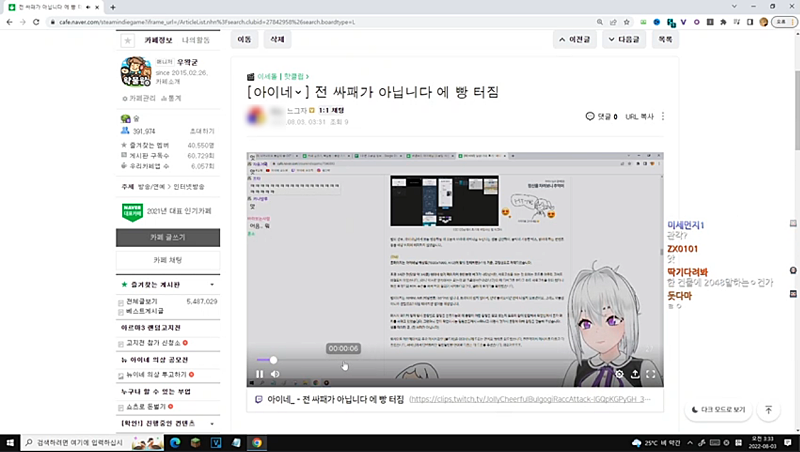
Task: Open the video settings gear
Action: [619, 374]
